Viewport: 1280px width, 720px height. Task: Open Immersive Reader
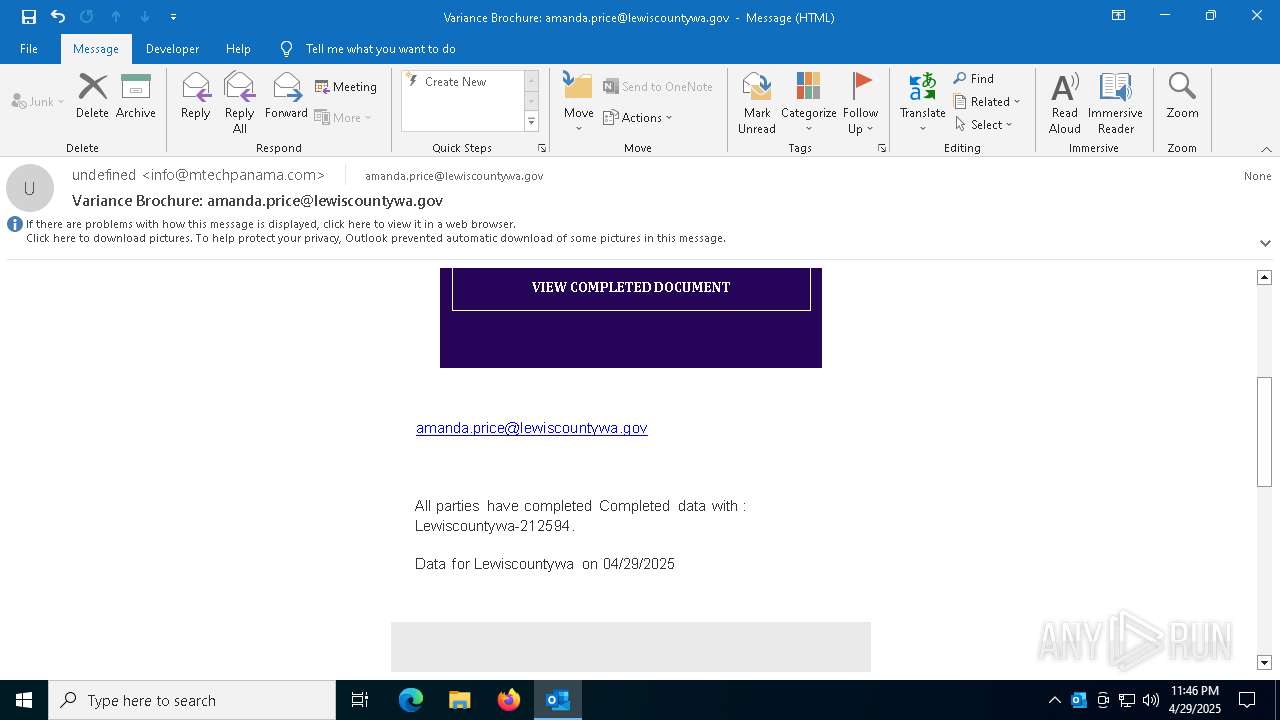(1115, 102)
